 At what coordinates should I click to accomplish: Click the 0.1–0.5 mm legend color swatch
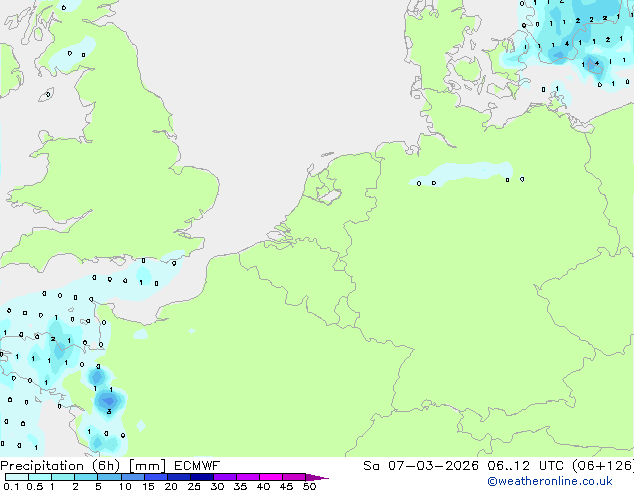17,477
